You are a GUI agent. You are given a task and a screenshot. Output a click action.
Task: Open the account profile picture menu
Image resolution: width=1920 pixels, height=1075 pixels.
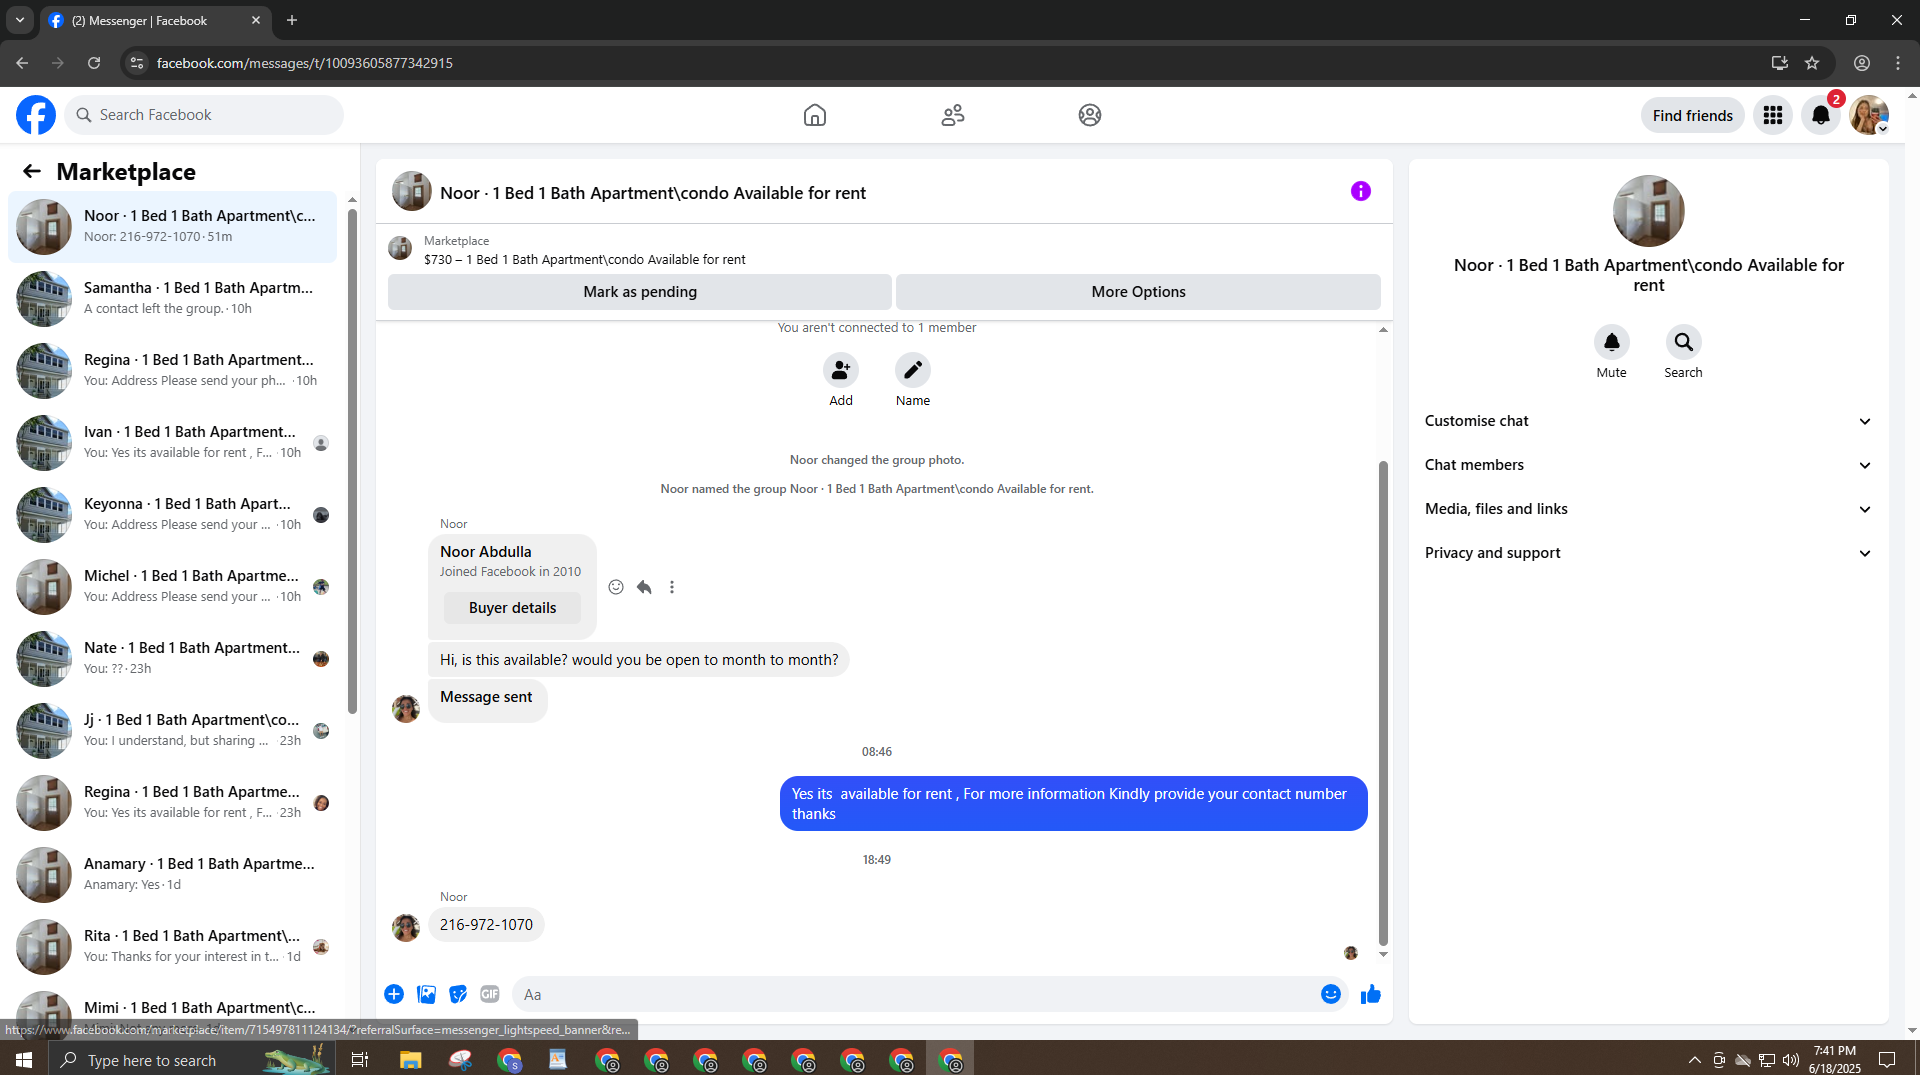click(x=1869, y=115)
